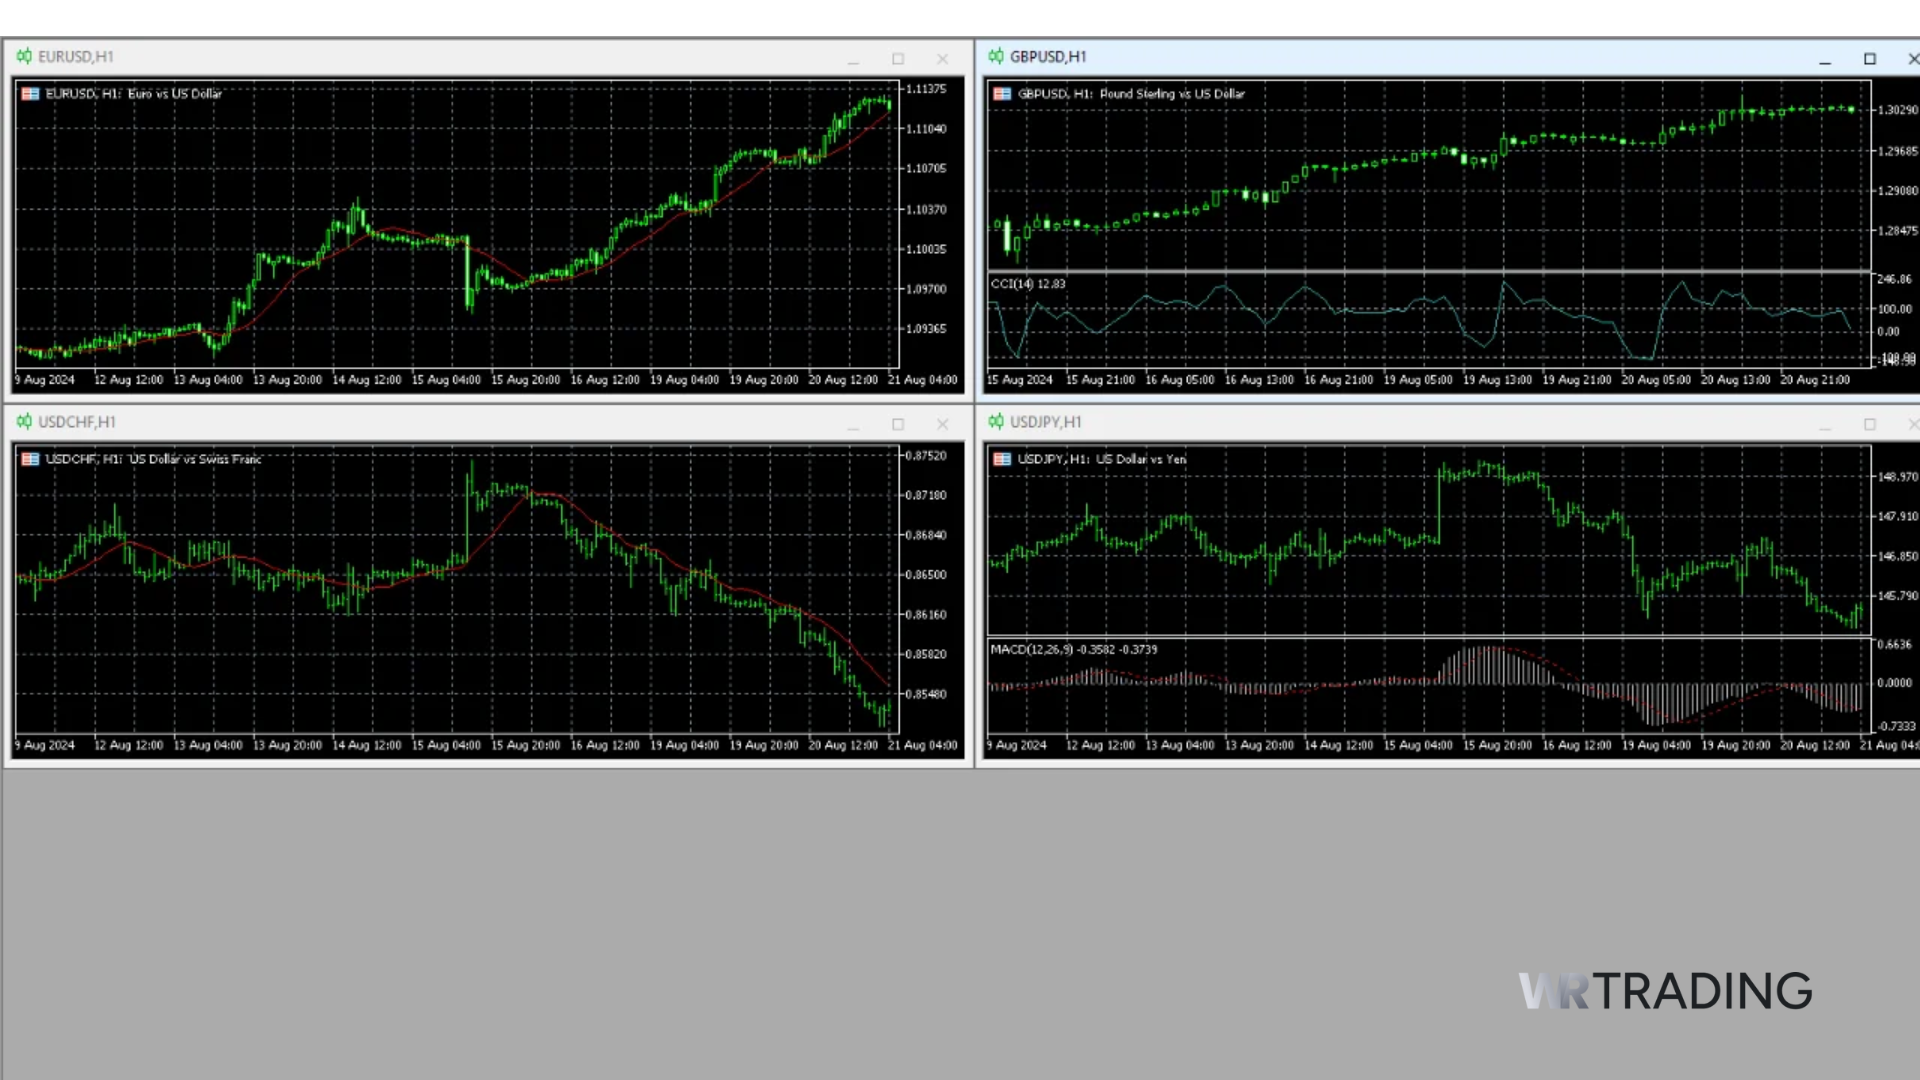
Task: Click the USDJPY,H1 window chart icon
Action: pos(996,422)
